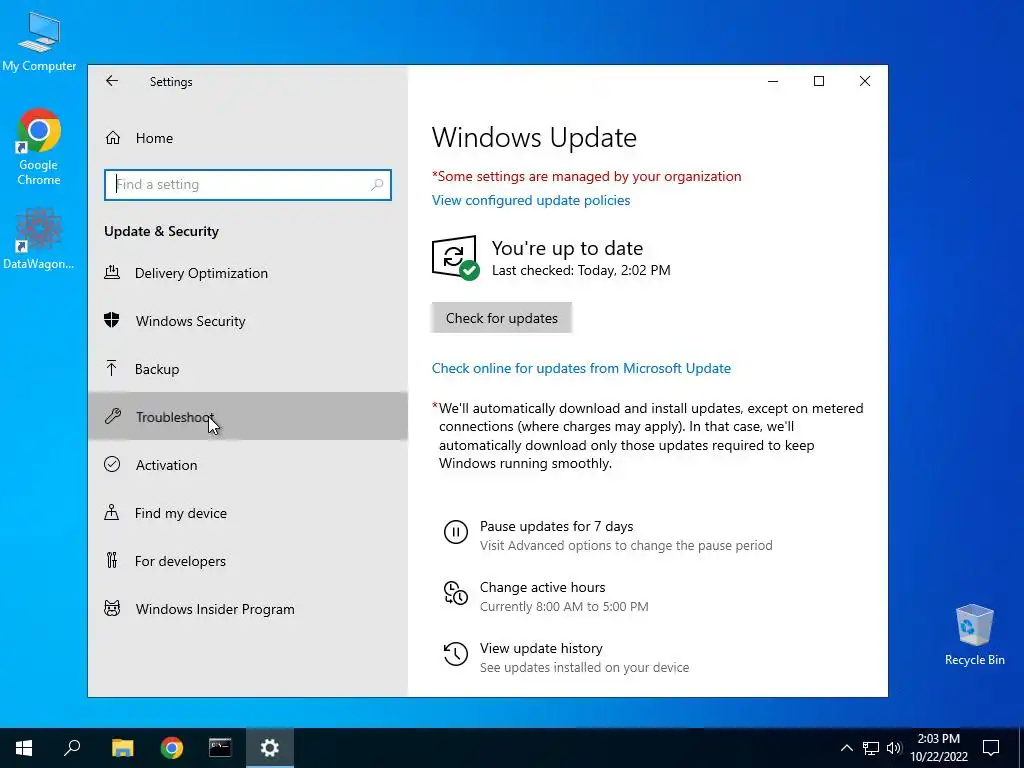Open Change active hours
This screenshot has height=768, width=1024.
(x=543, y=587)
